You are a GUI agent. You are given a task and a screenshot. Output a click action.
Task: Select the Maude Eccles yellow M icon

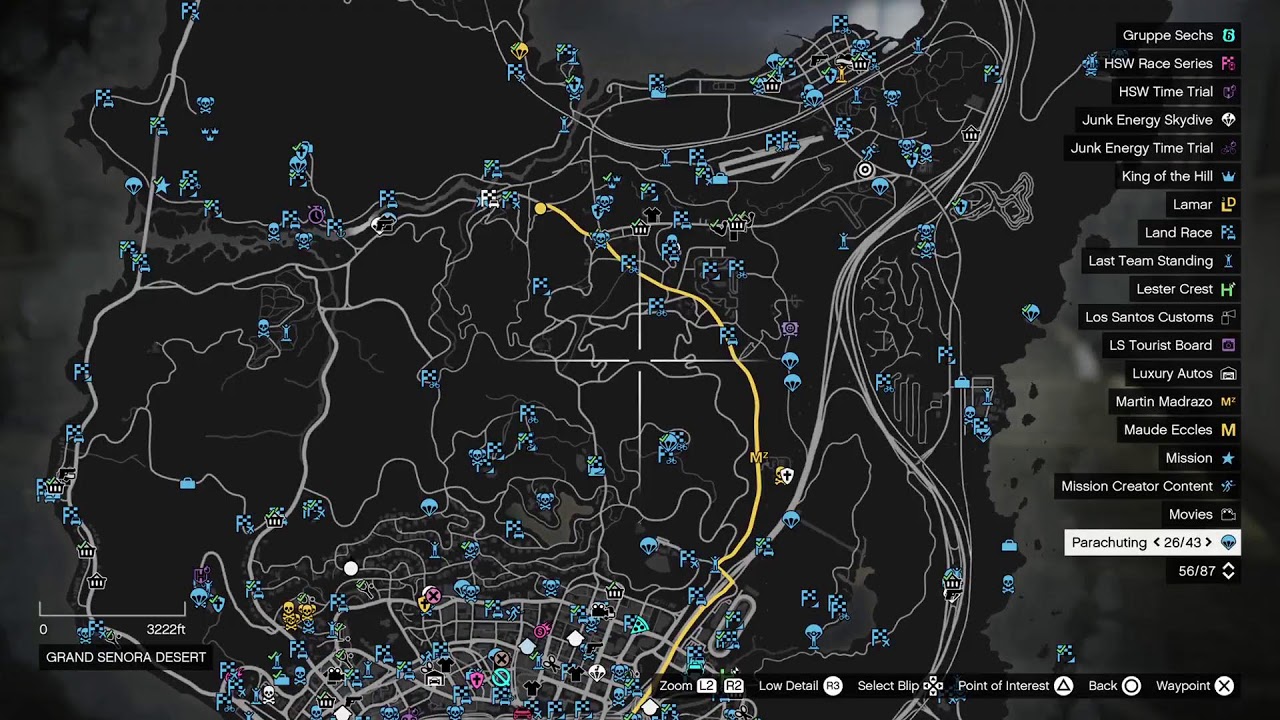pyautogui.click(x=1229, y=430)
